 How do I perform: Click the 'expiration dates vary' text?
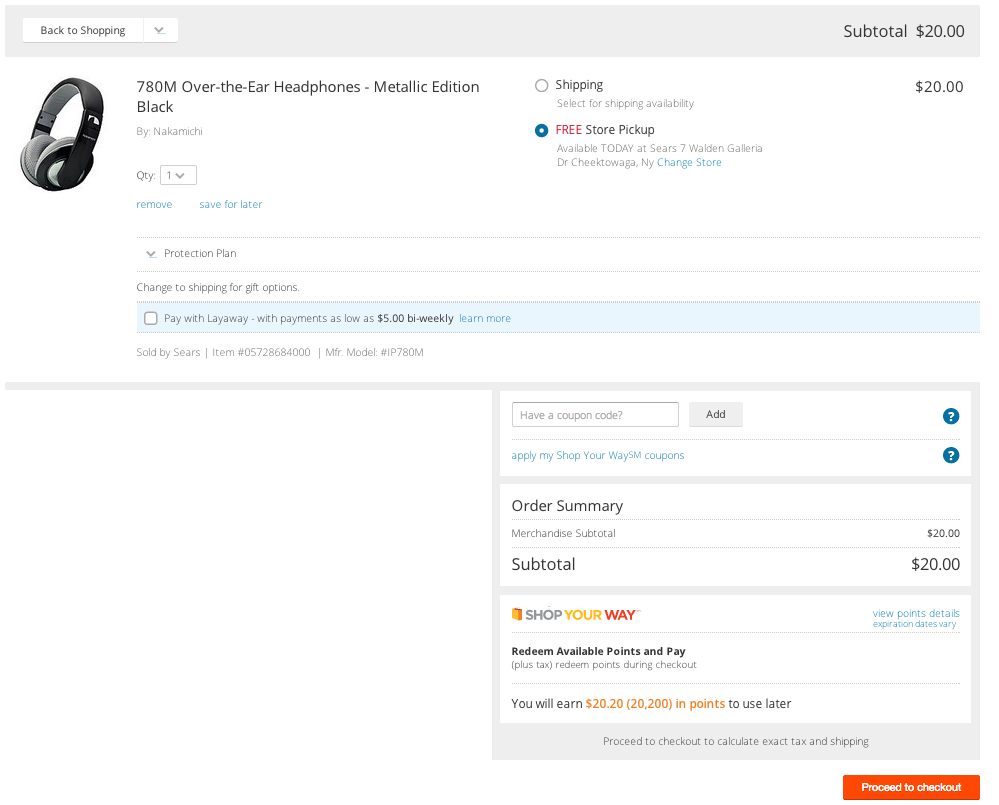tap(914, 624)
